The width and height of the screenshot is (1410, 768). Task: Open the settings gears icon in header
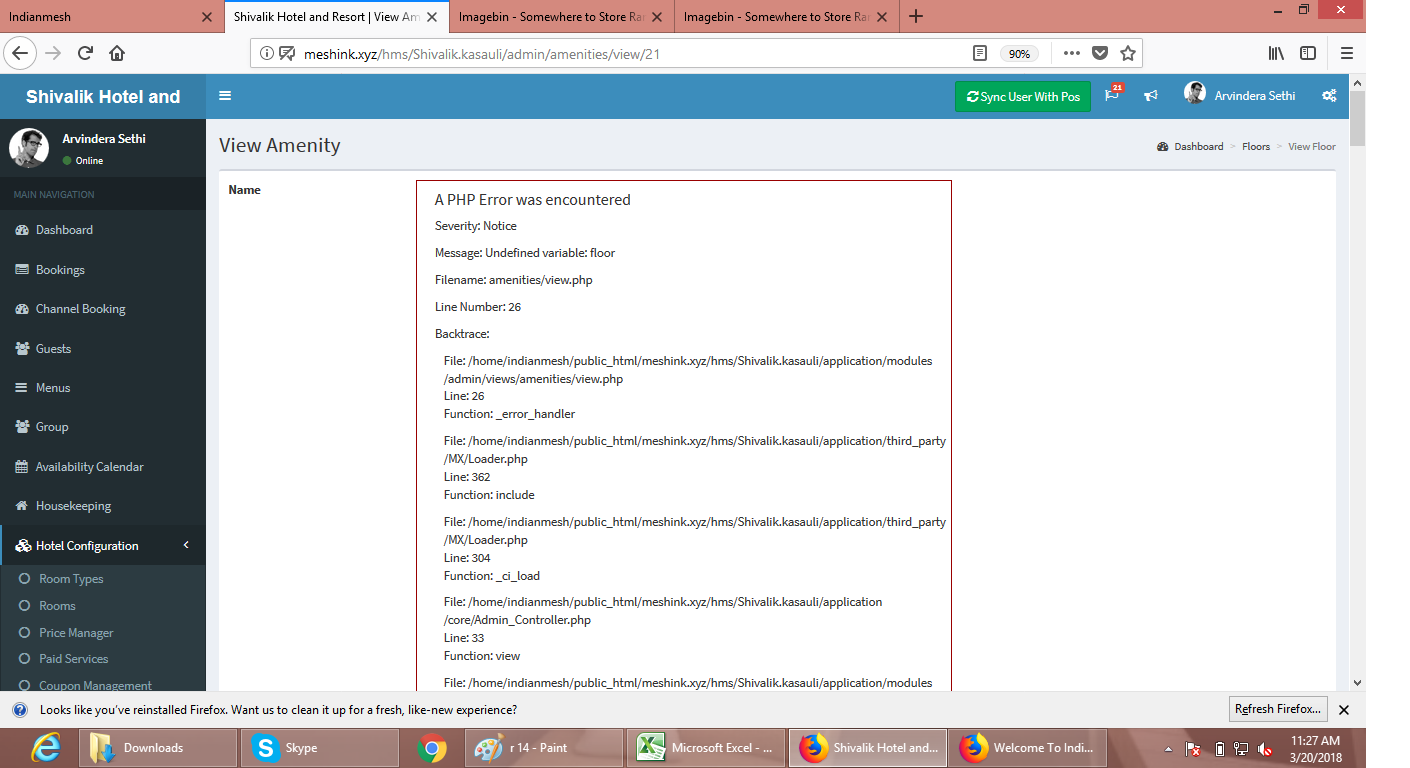(x=1329, y=96)
